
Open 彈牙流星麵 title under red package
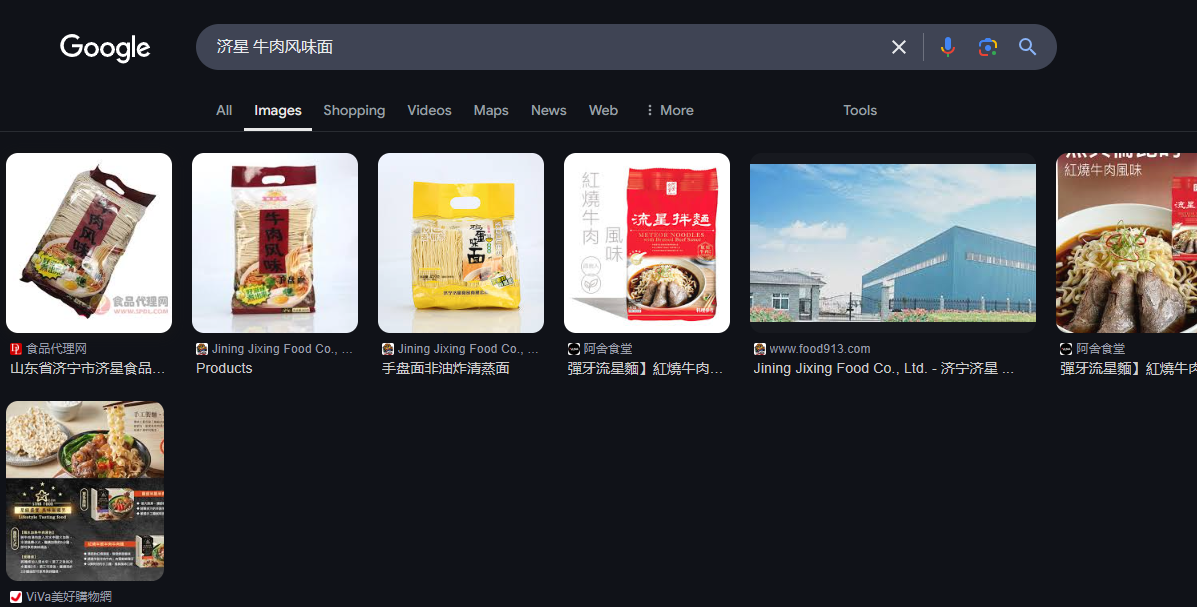[x=645, y=368]
